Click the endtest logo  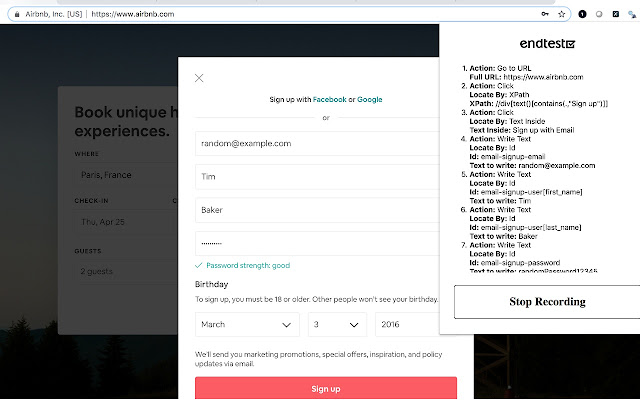(547, 44)
